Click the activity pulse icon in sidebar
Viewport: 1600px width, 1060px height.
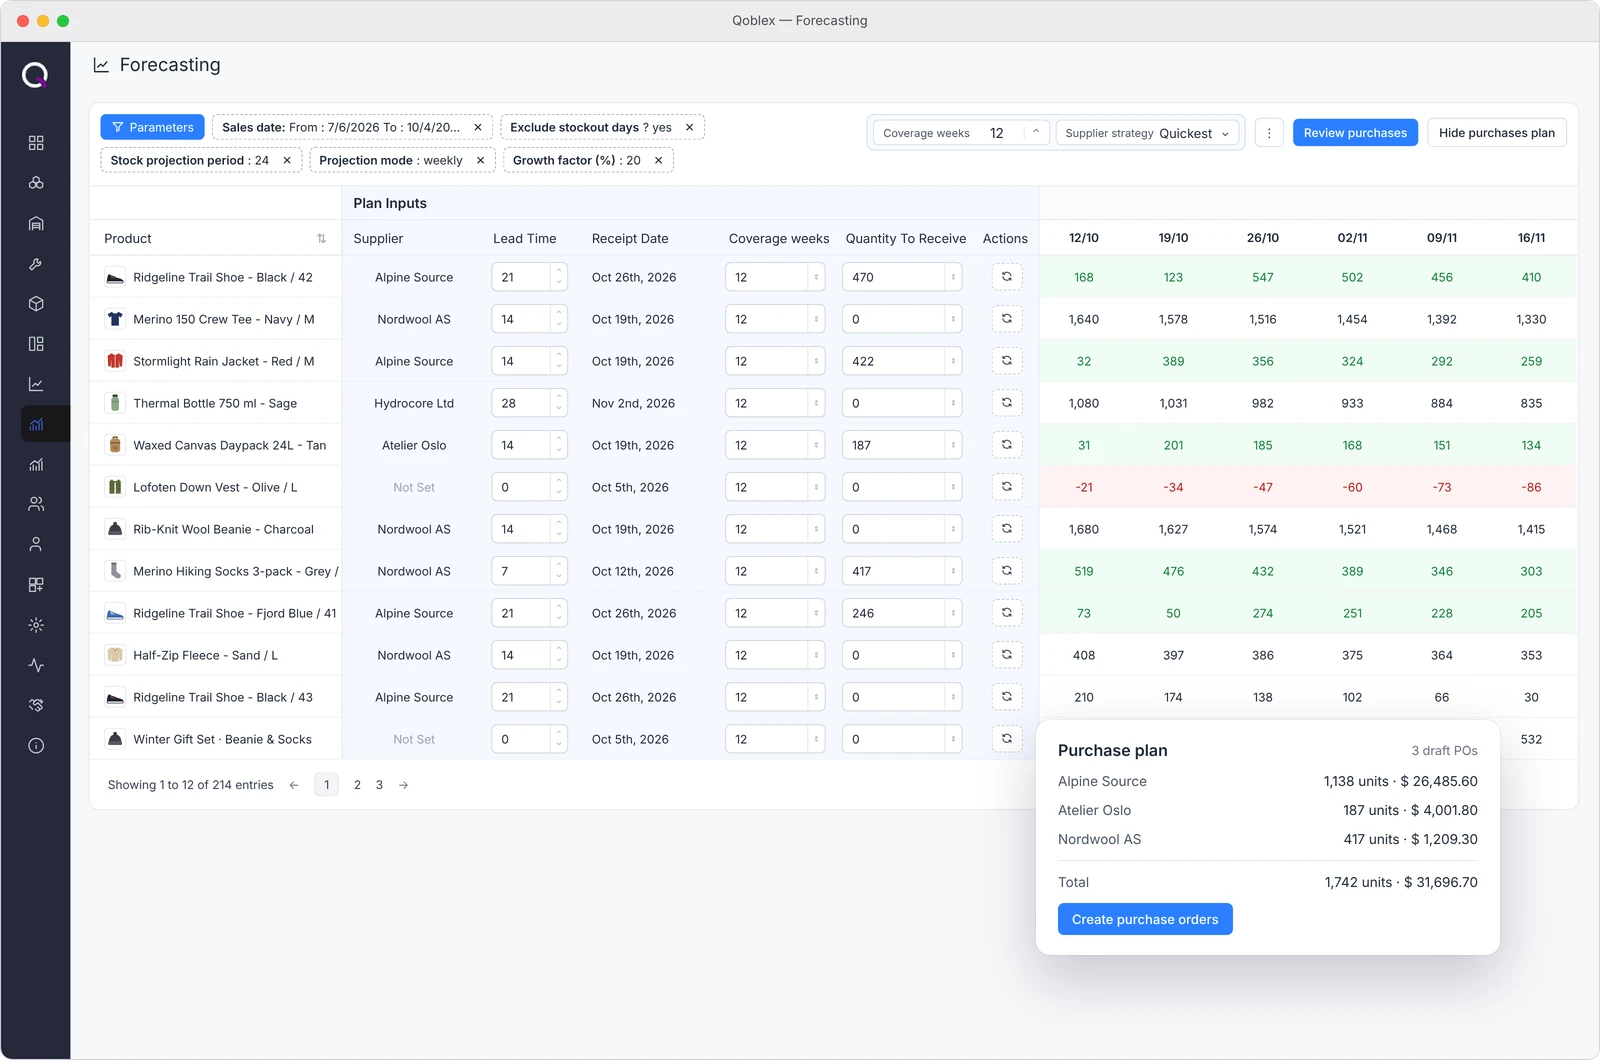(36, 665)
